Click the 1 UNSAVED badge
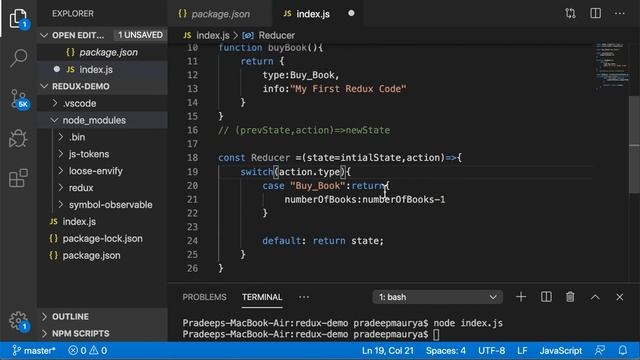 click(140, 35)
